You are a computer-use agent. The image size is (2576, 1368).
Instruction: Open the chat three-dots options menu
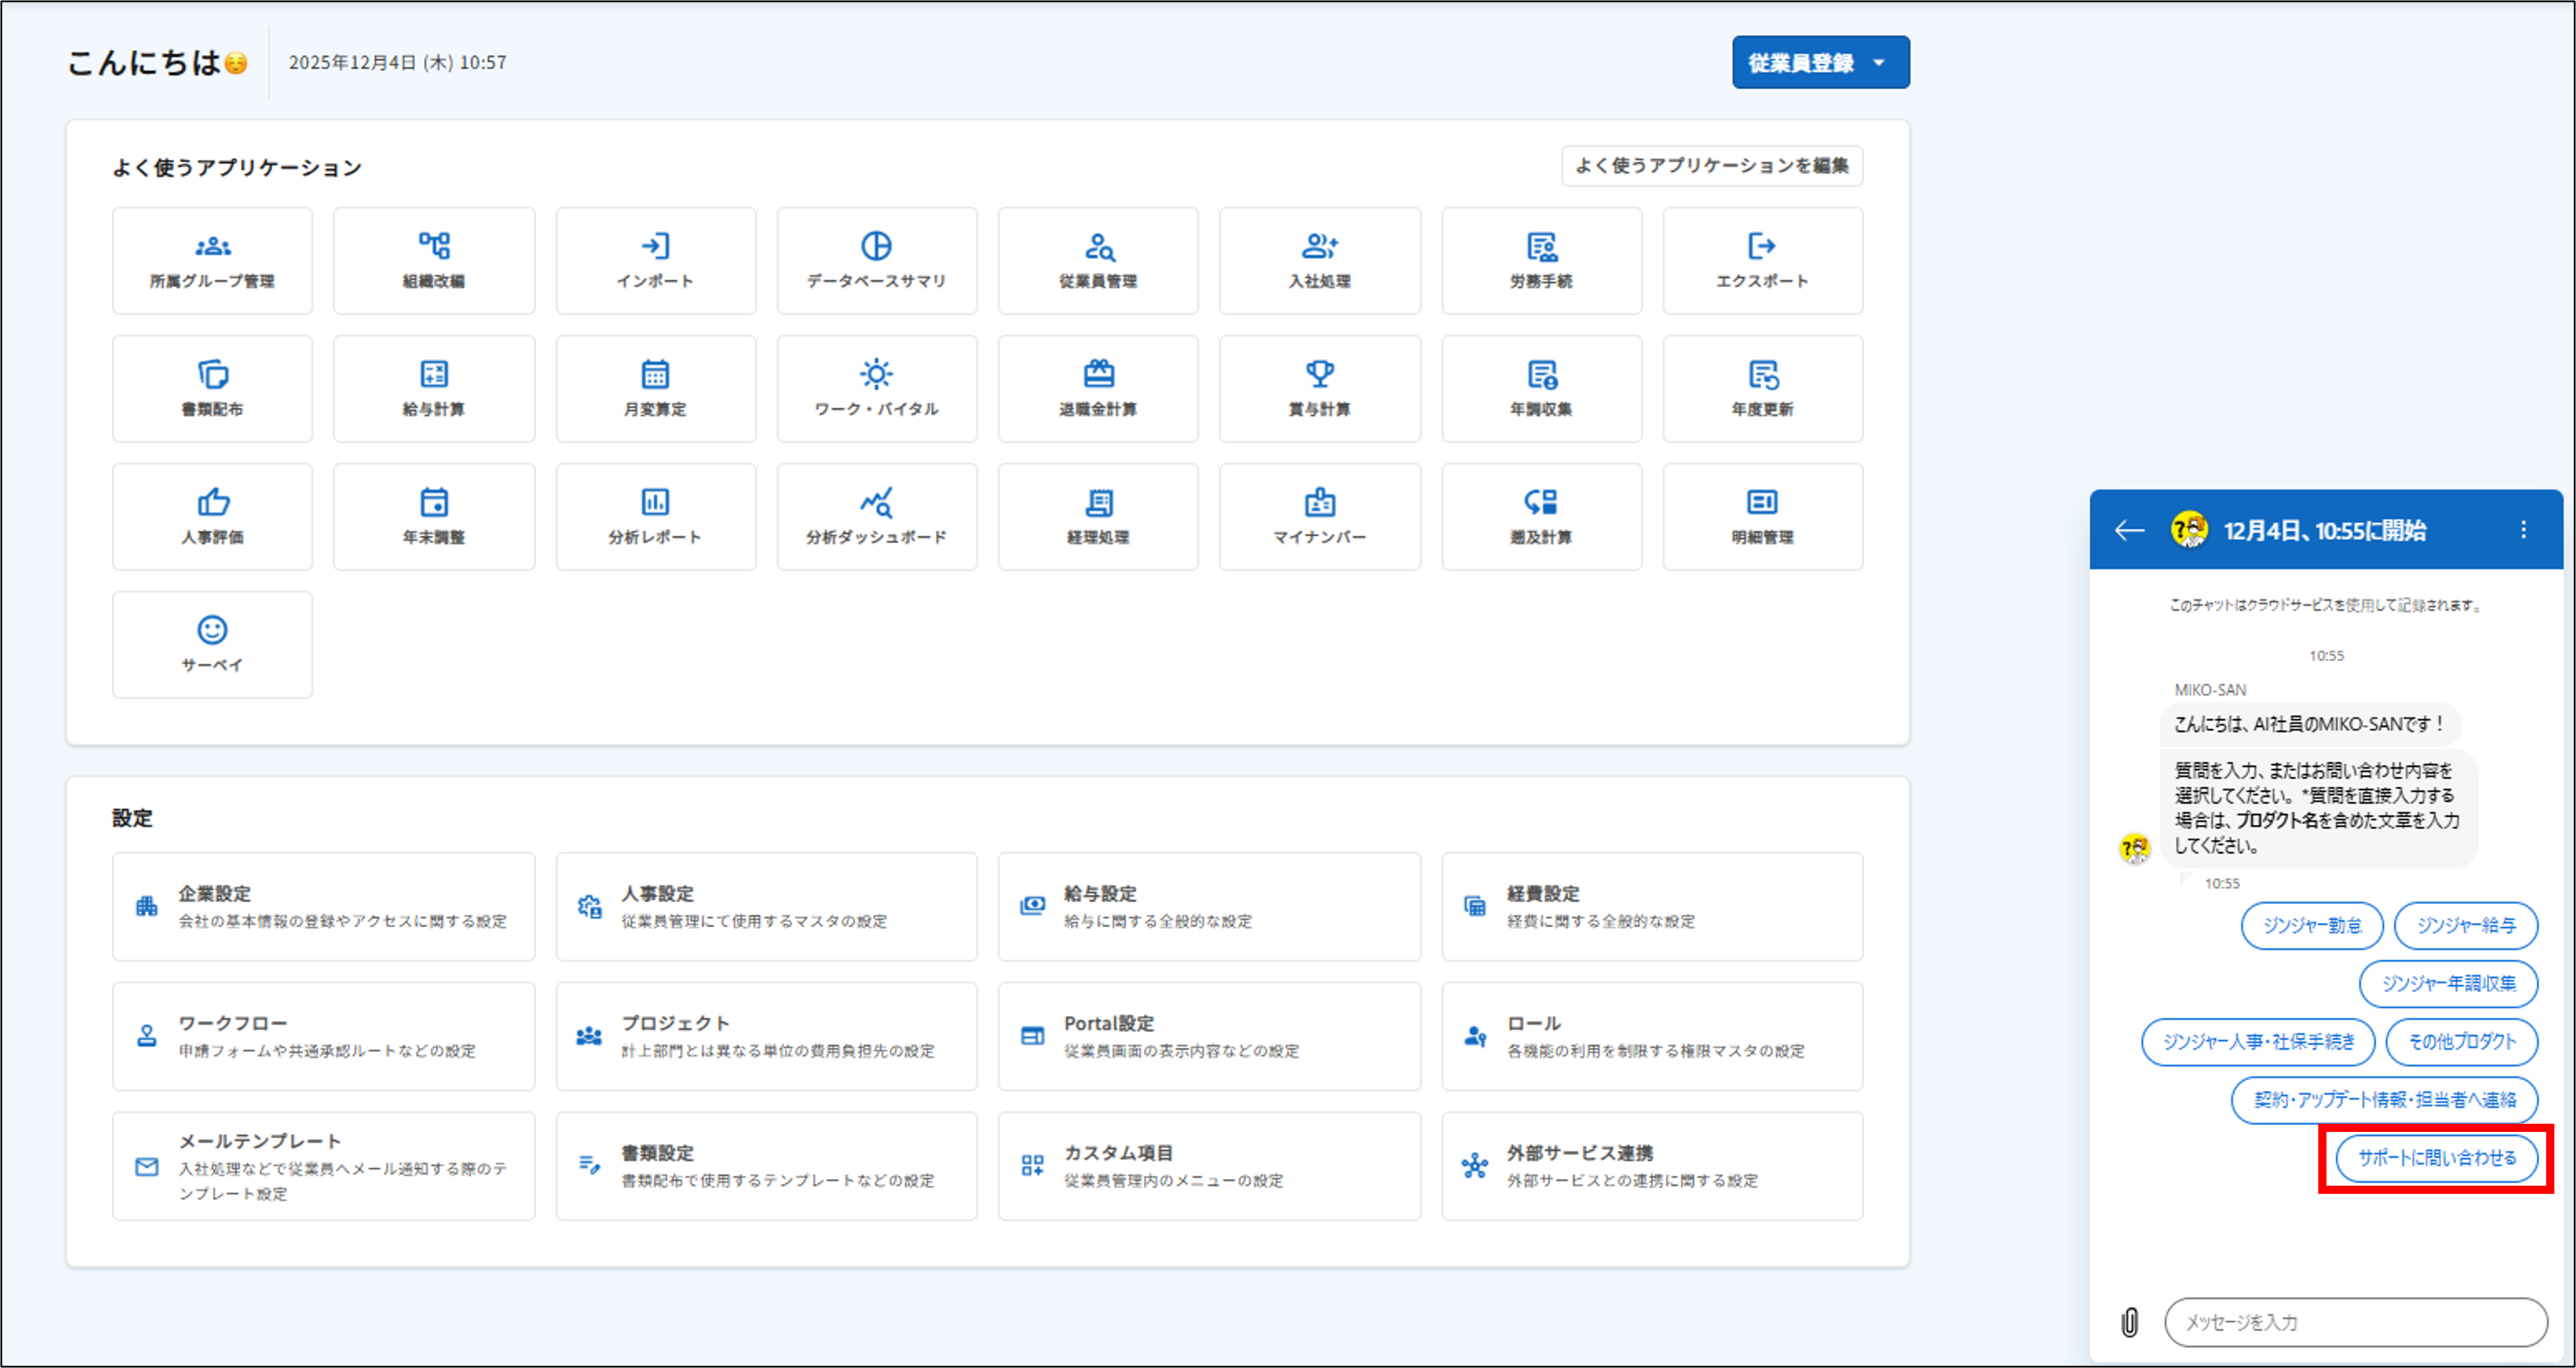pos(2523,530)
